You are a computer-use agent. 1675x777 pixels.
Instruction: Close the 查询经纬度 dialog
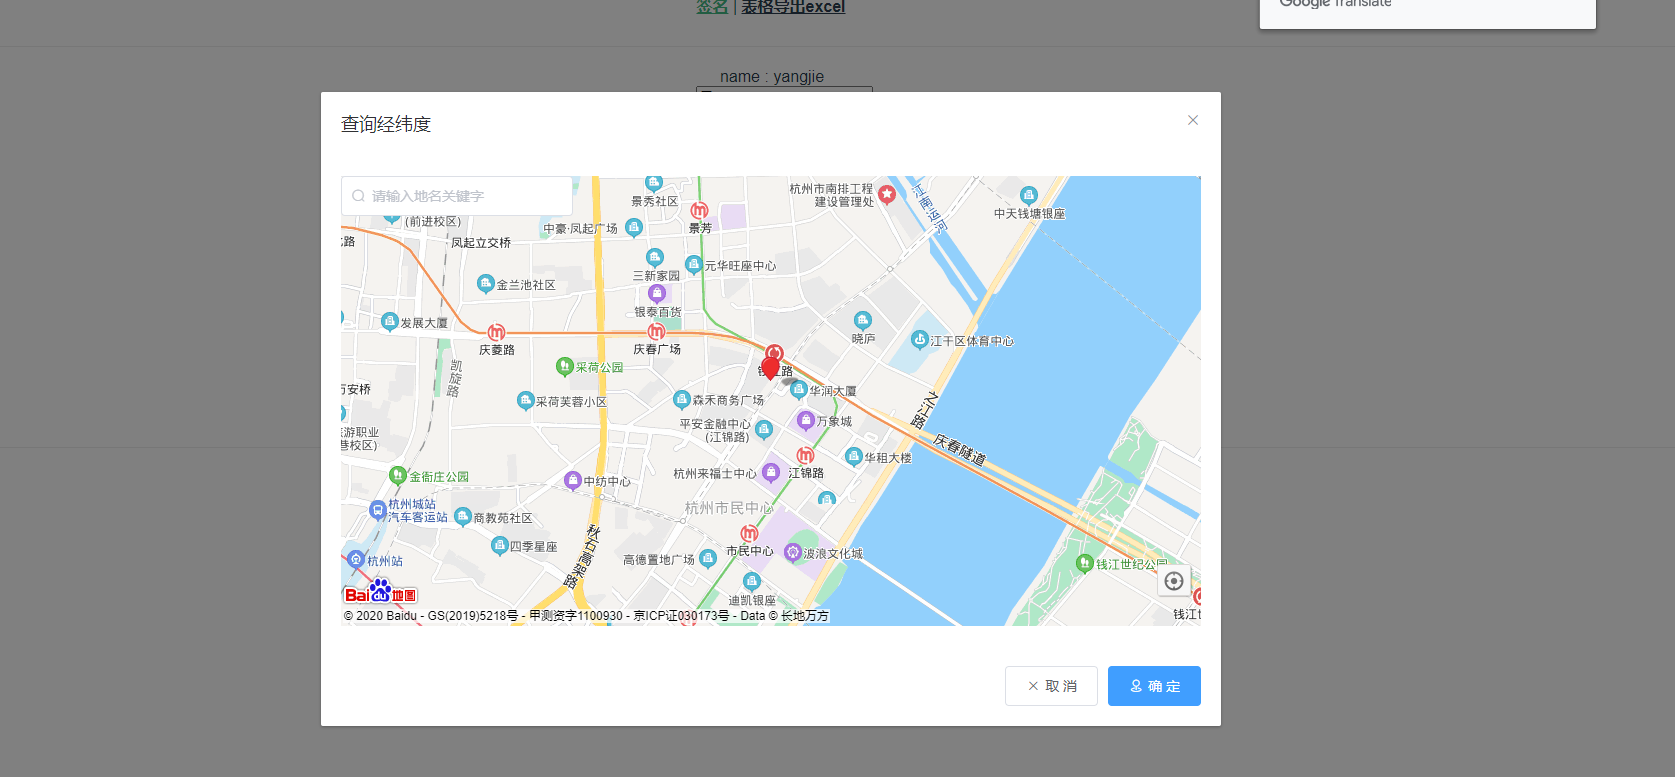pyautogui.click(x=1192, y=120)
